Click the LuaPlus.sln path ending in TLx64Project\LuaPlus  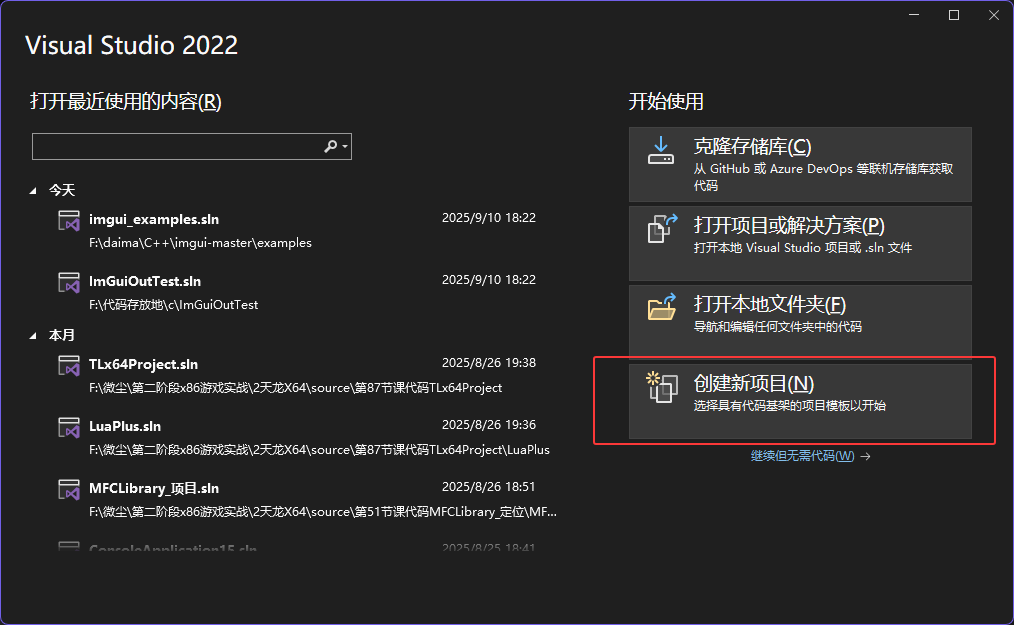tap(319, 450)
